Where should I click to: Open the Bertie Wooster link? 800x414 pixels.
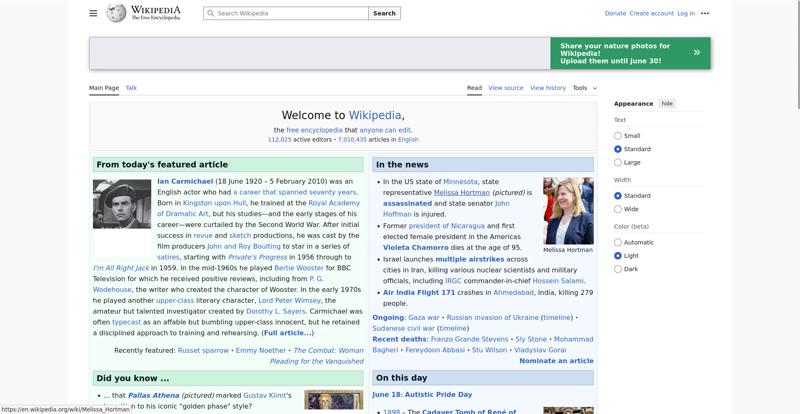(x=299, y=268)
